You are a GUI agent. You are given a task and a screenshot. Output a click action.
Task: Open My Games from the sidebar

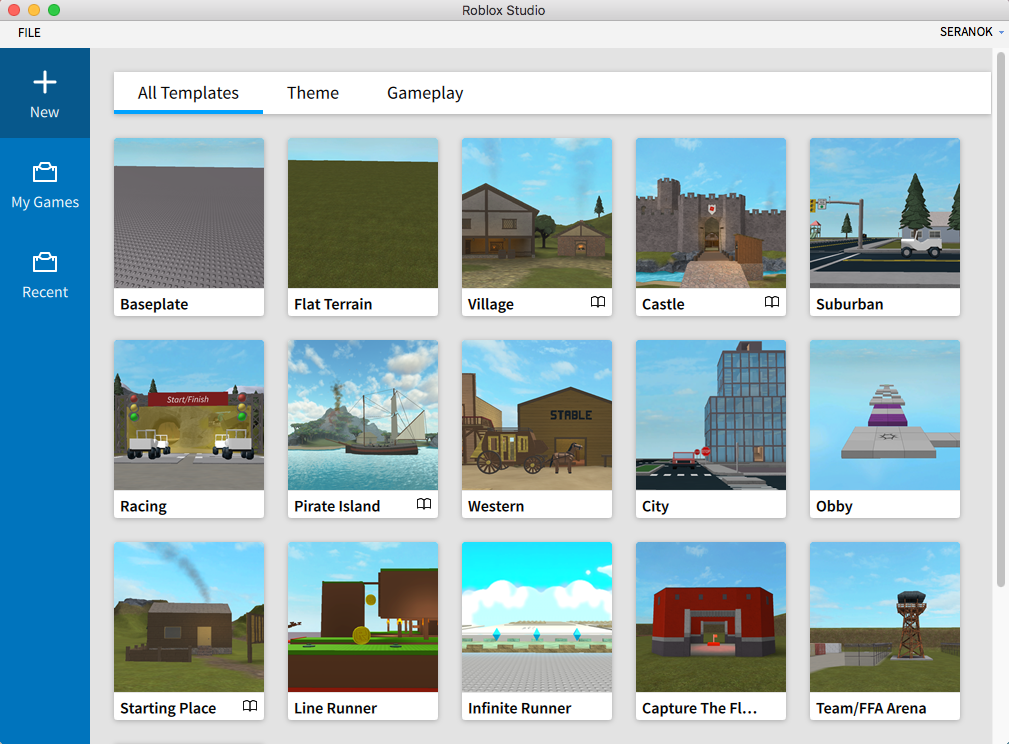coord(45,185)
